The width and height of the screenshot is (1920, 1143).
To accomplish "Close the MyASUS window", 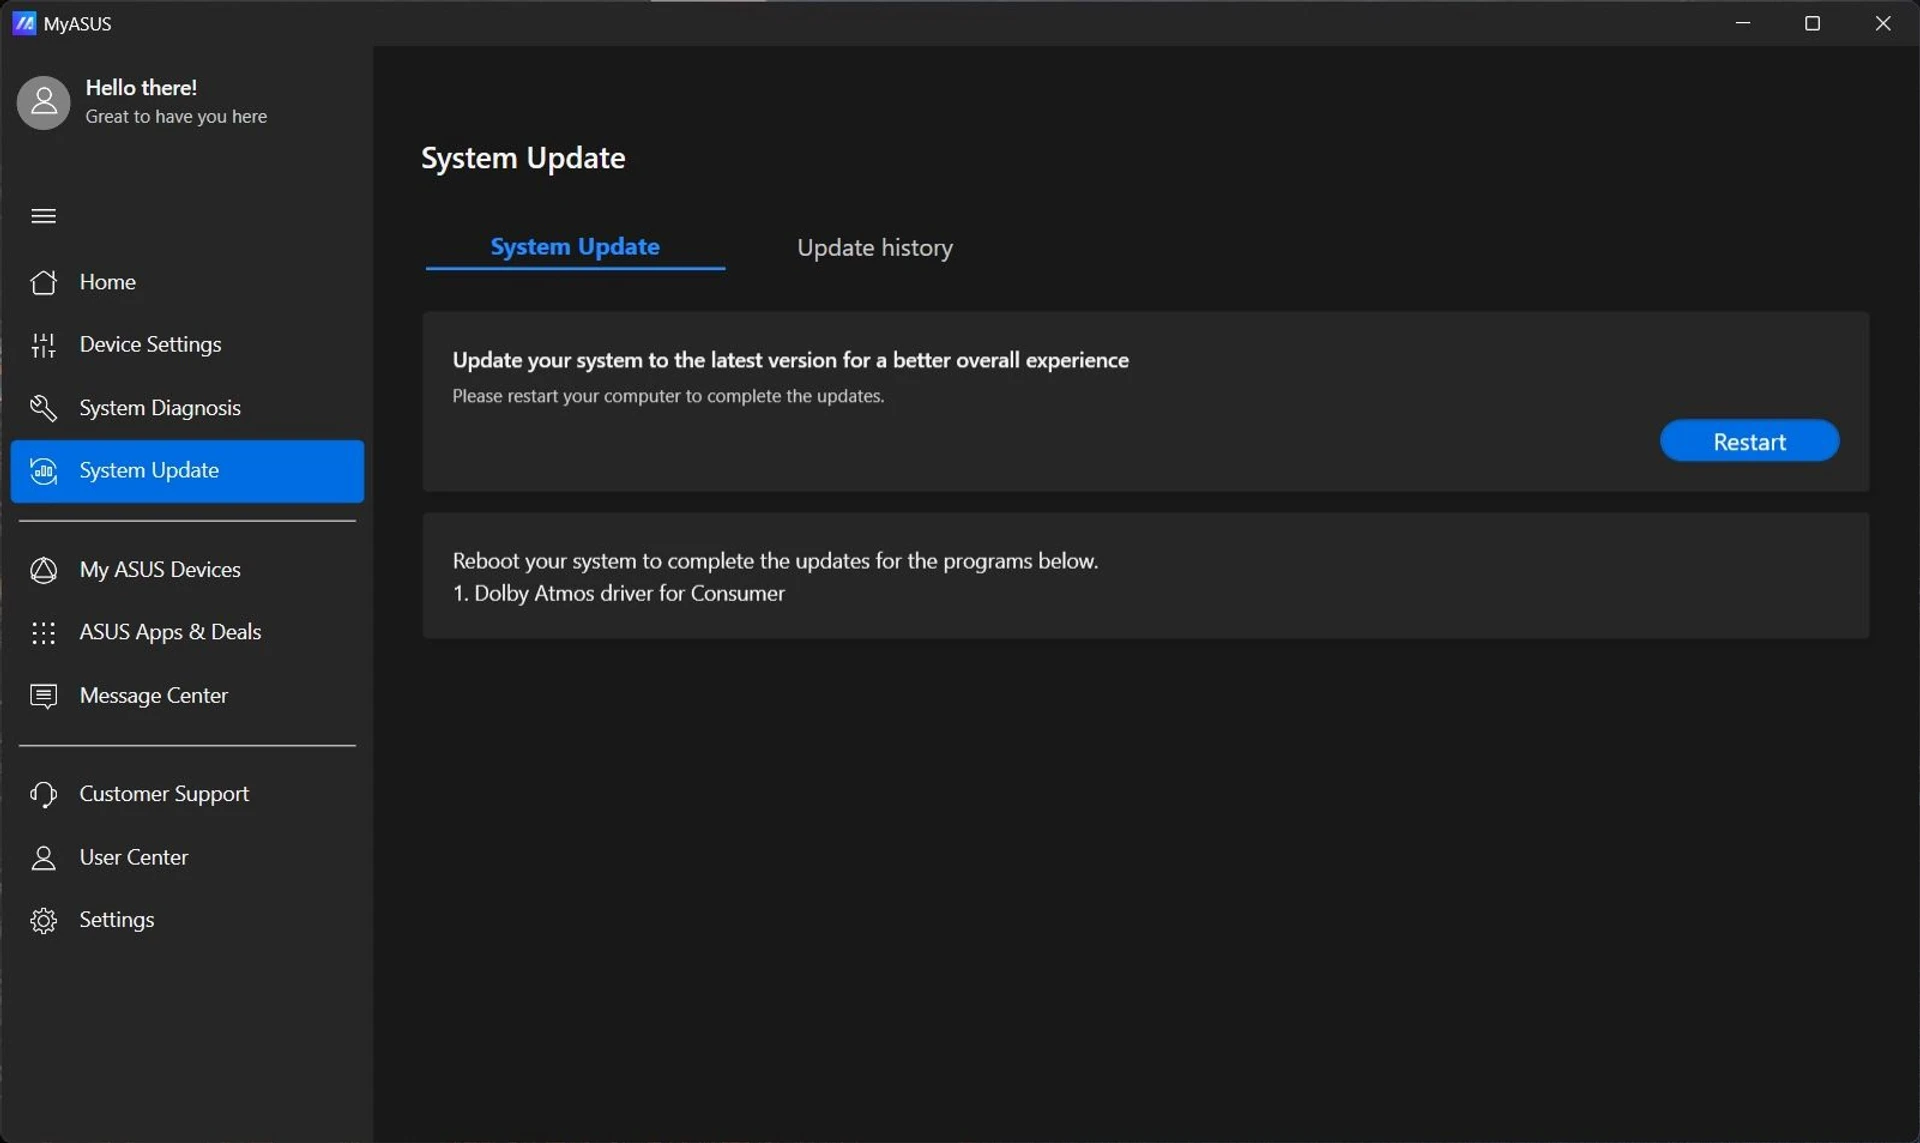I will click(x=1883, y=23).
